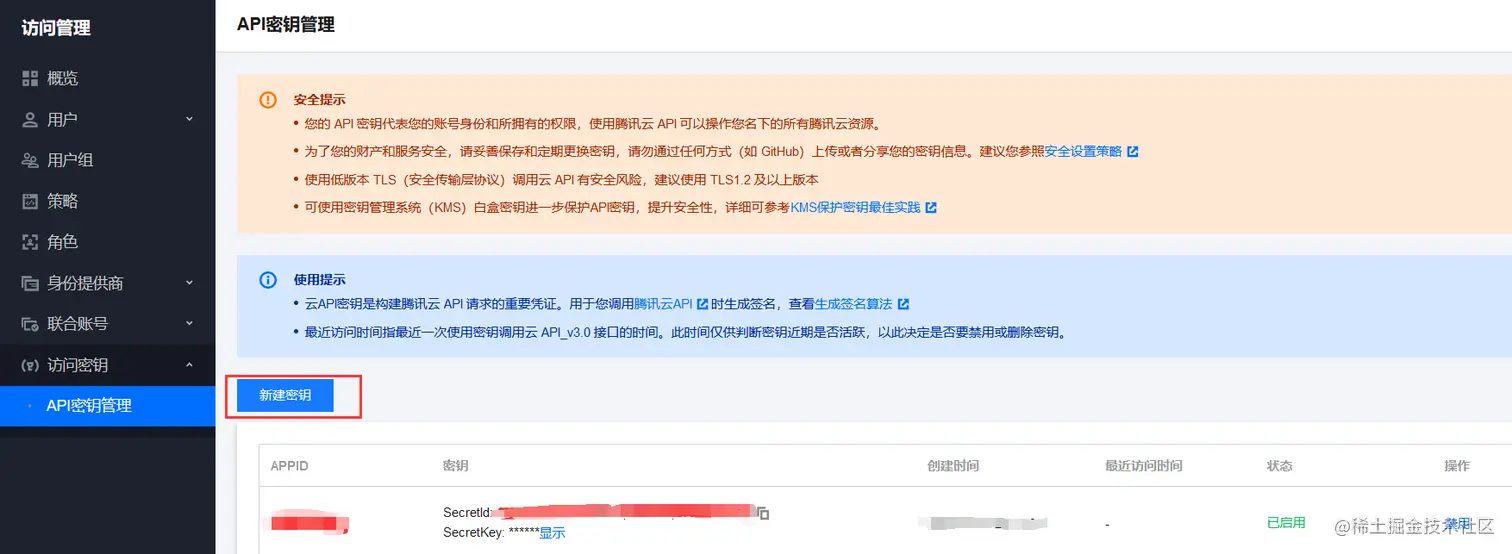This screenshot has height=554, width=1512.
Task: Click the 最近访问时间 column header
Action: click(1143, 466)
